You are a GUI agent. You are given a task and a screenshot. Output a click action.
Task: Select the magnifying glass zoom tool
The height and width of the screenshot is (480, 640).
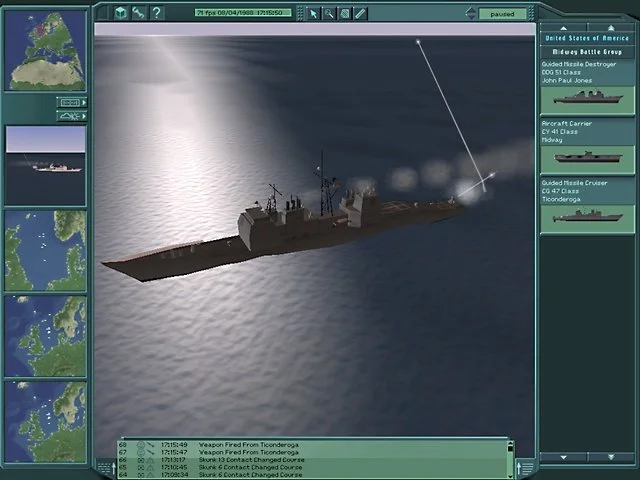click(x=329, y=13)
